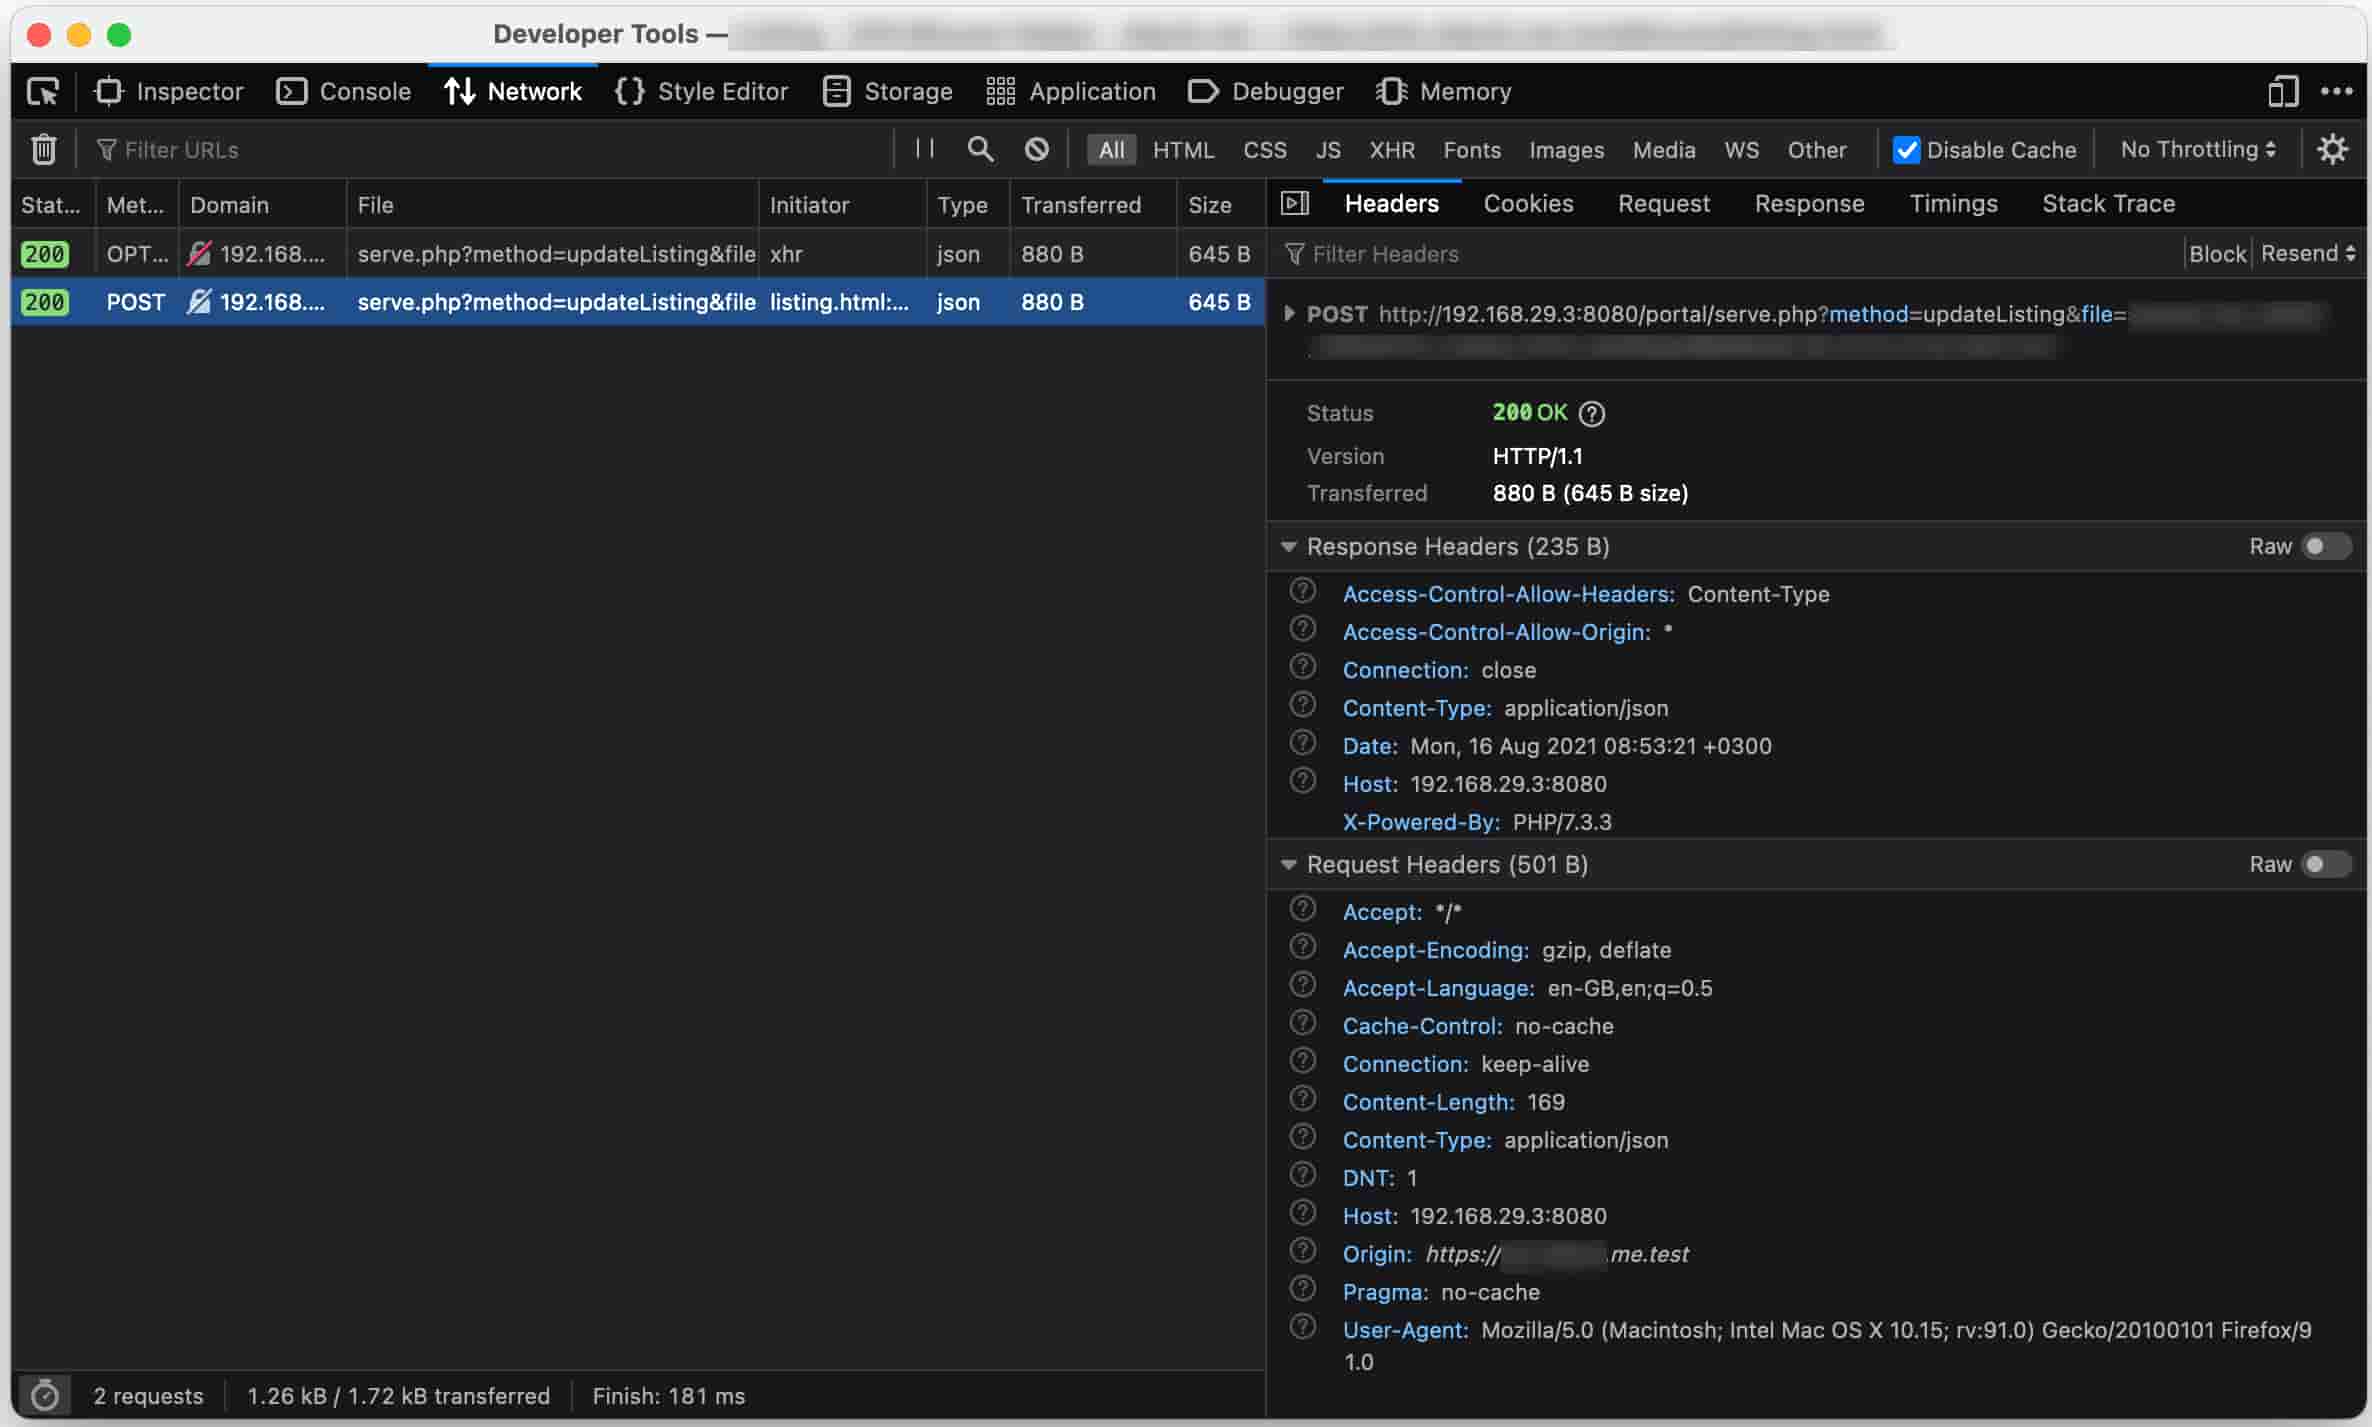The image size is (2372, 1427).
Task: Open the Storage tab
Action: click(x=888, y=92)
